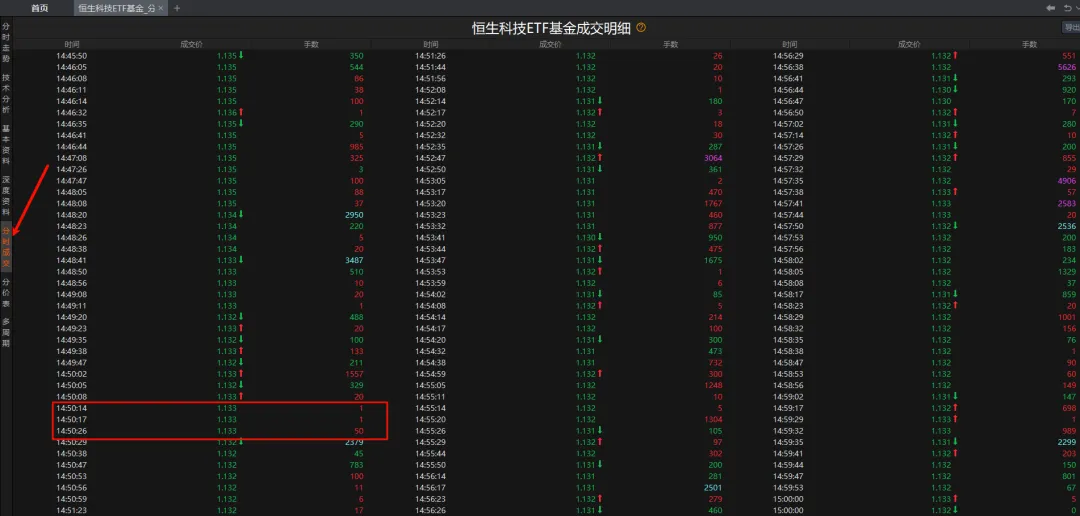
Task: Click the first column 成交价 header
Action: point(191,45)
